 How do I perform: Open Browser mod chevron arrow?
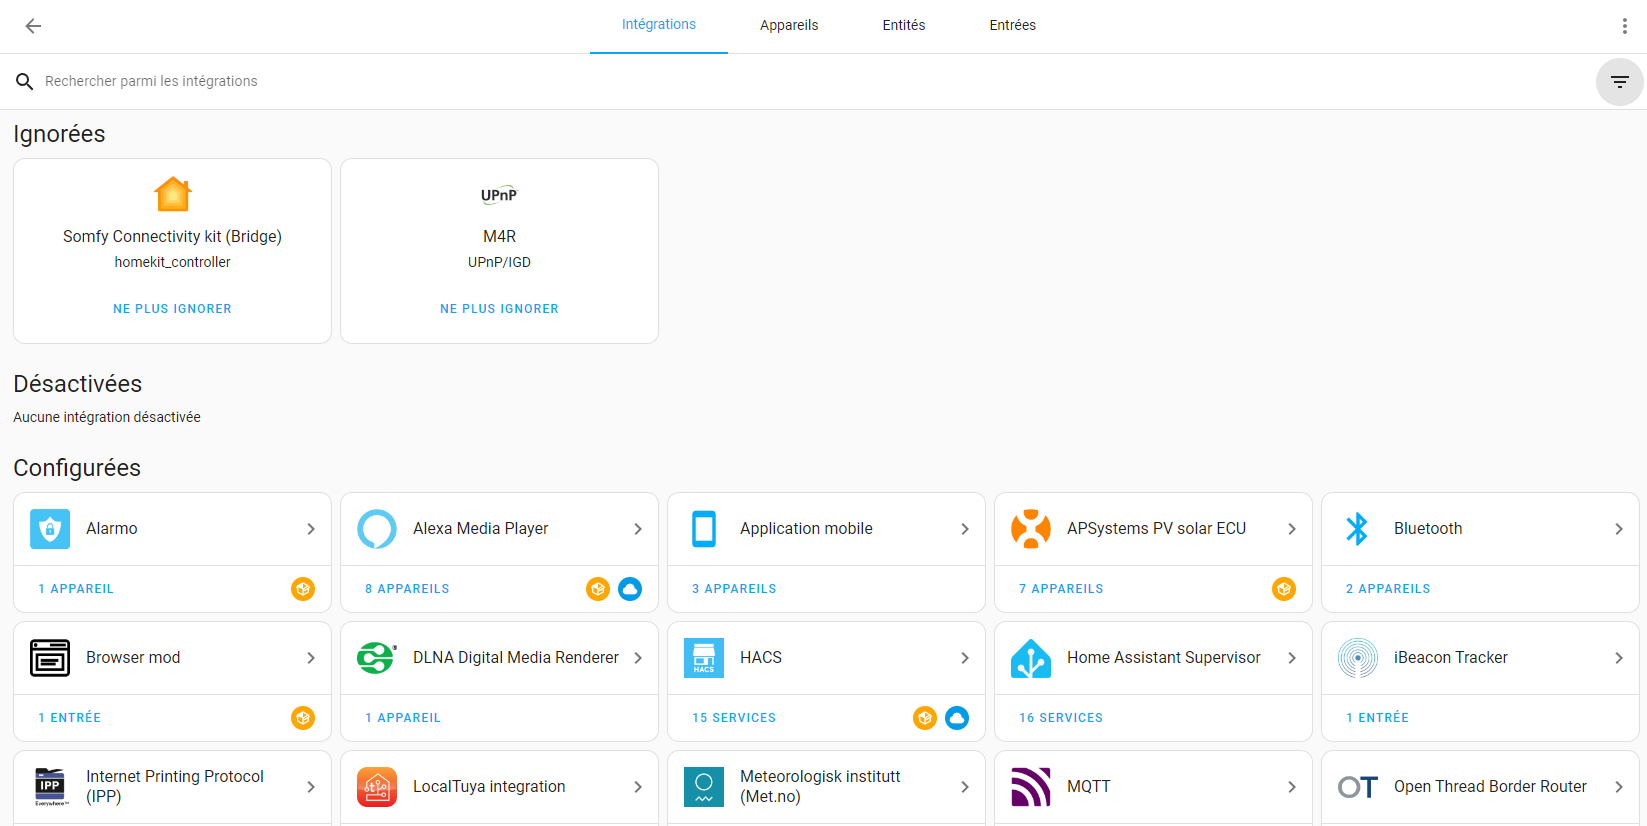[x=311, y=658]
